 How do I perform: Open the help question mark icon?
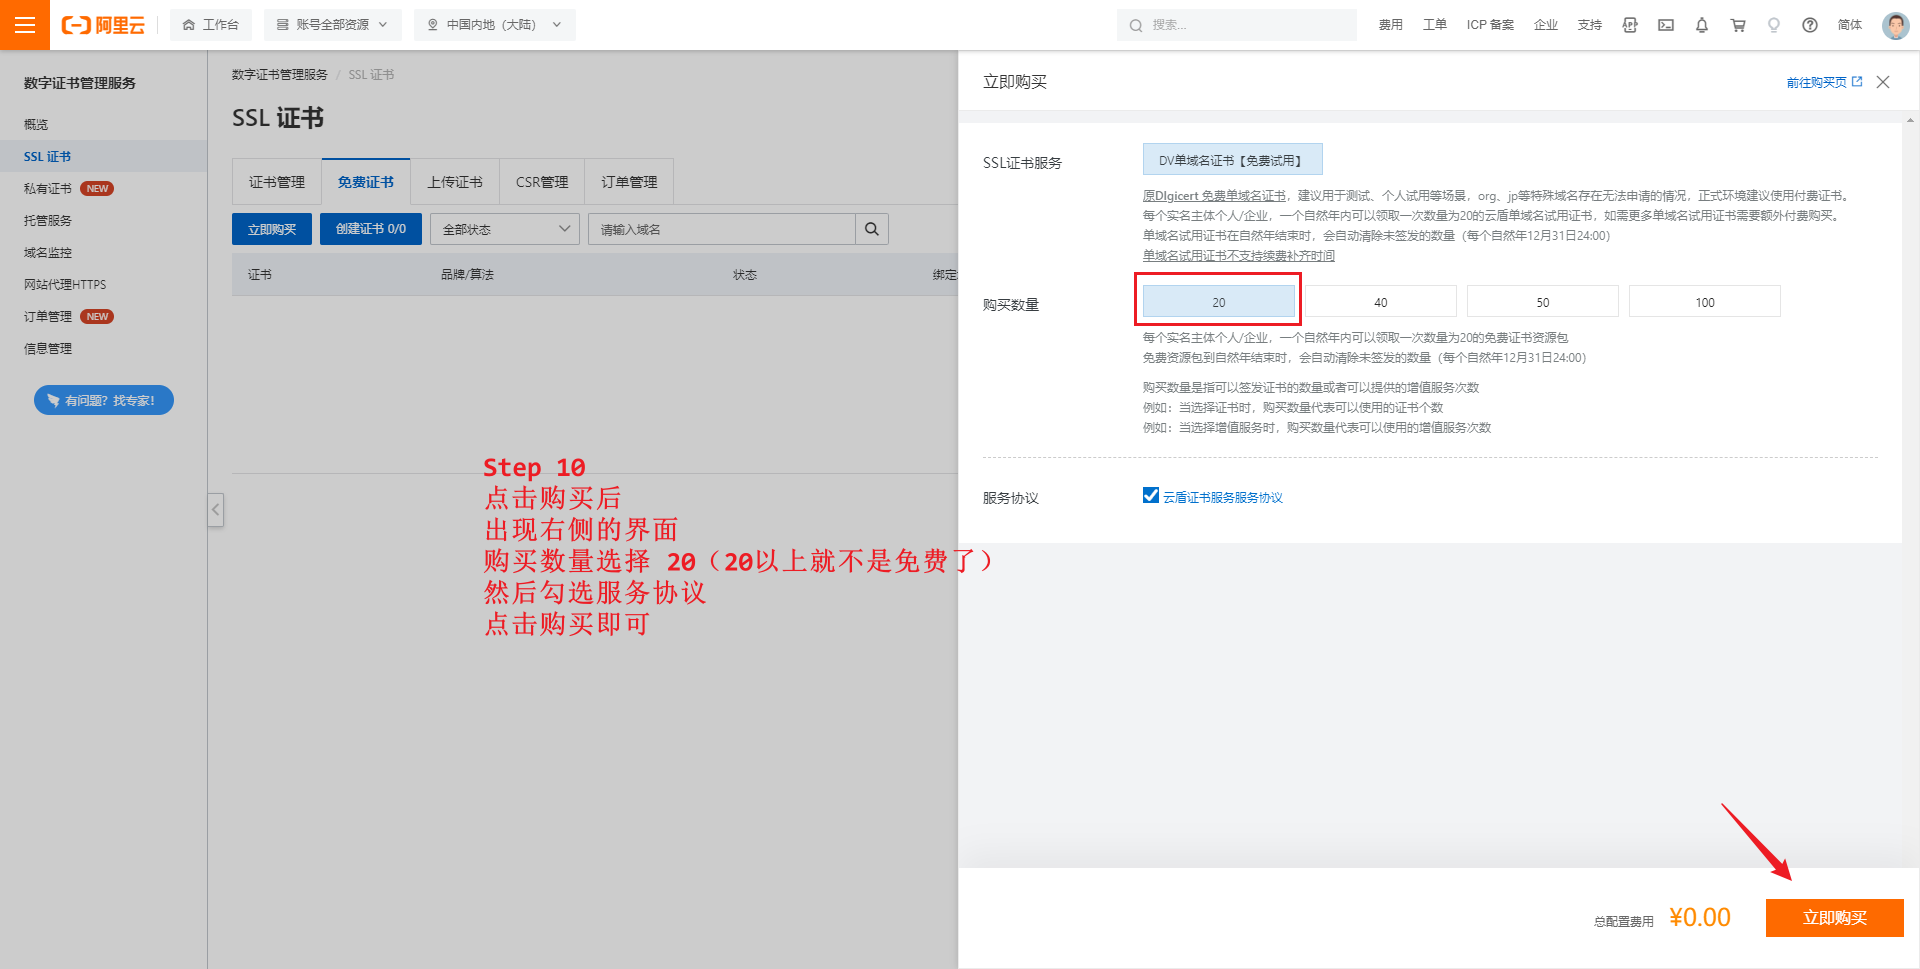[1810, 25]
